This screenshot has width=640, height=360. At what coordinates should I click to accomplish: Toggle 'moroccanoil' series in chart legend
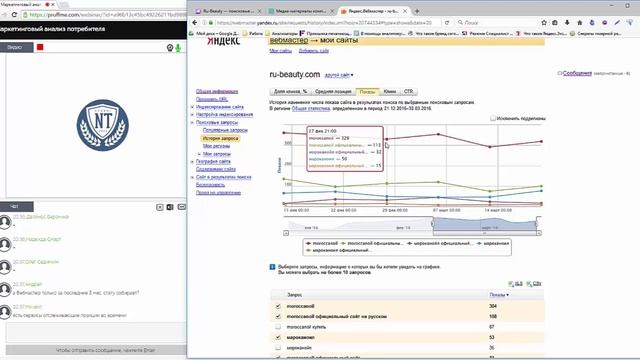[x=322, y=243]
